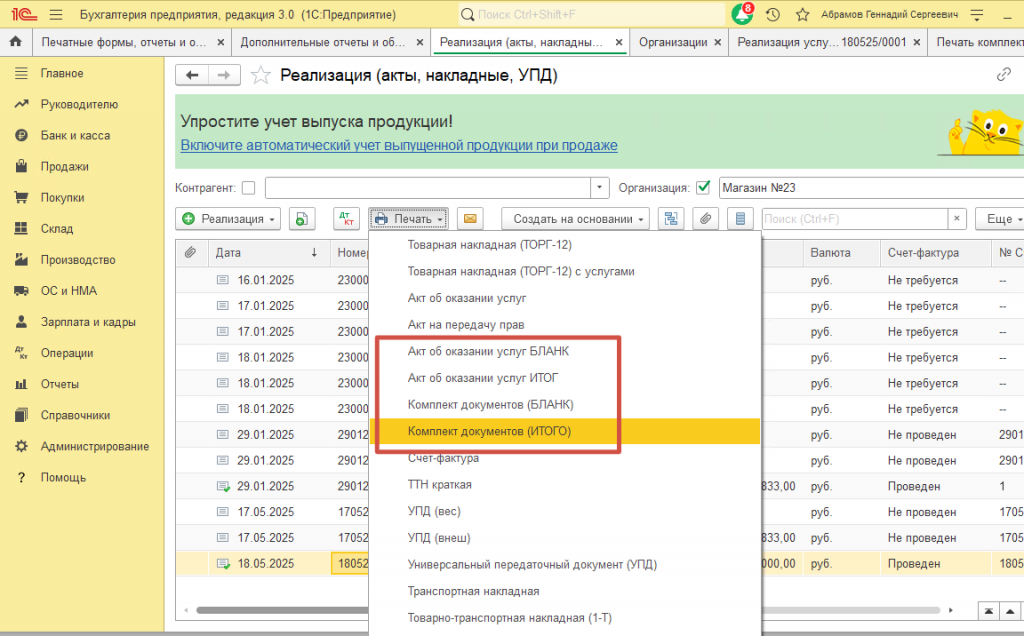The height and width of the screenshot is (636, 1024).
Task: Open the history clock icon
Action: point(773,14)
